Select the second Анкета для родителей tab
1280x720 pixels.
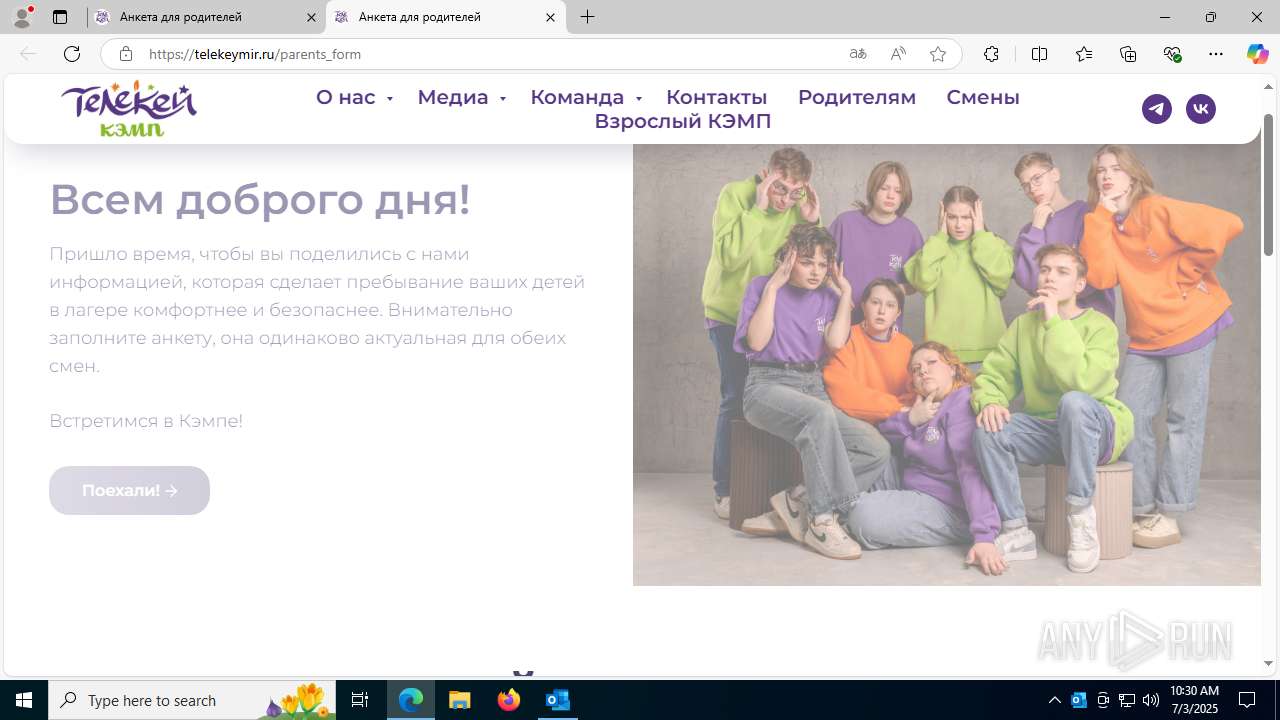tap(445, 17)
